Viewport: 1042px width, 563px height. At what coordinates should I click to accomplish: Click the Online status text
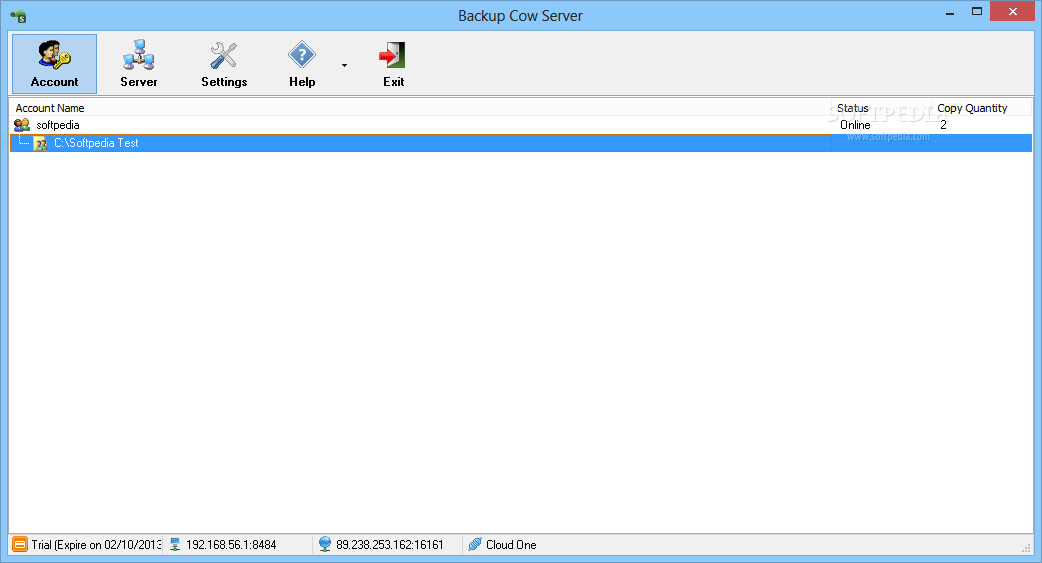855,125
